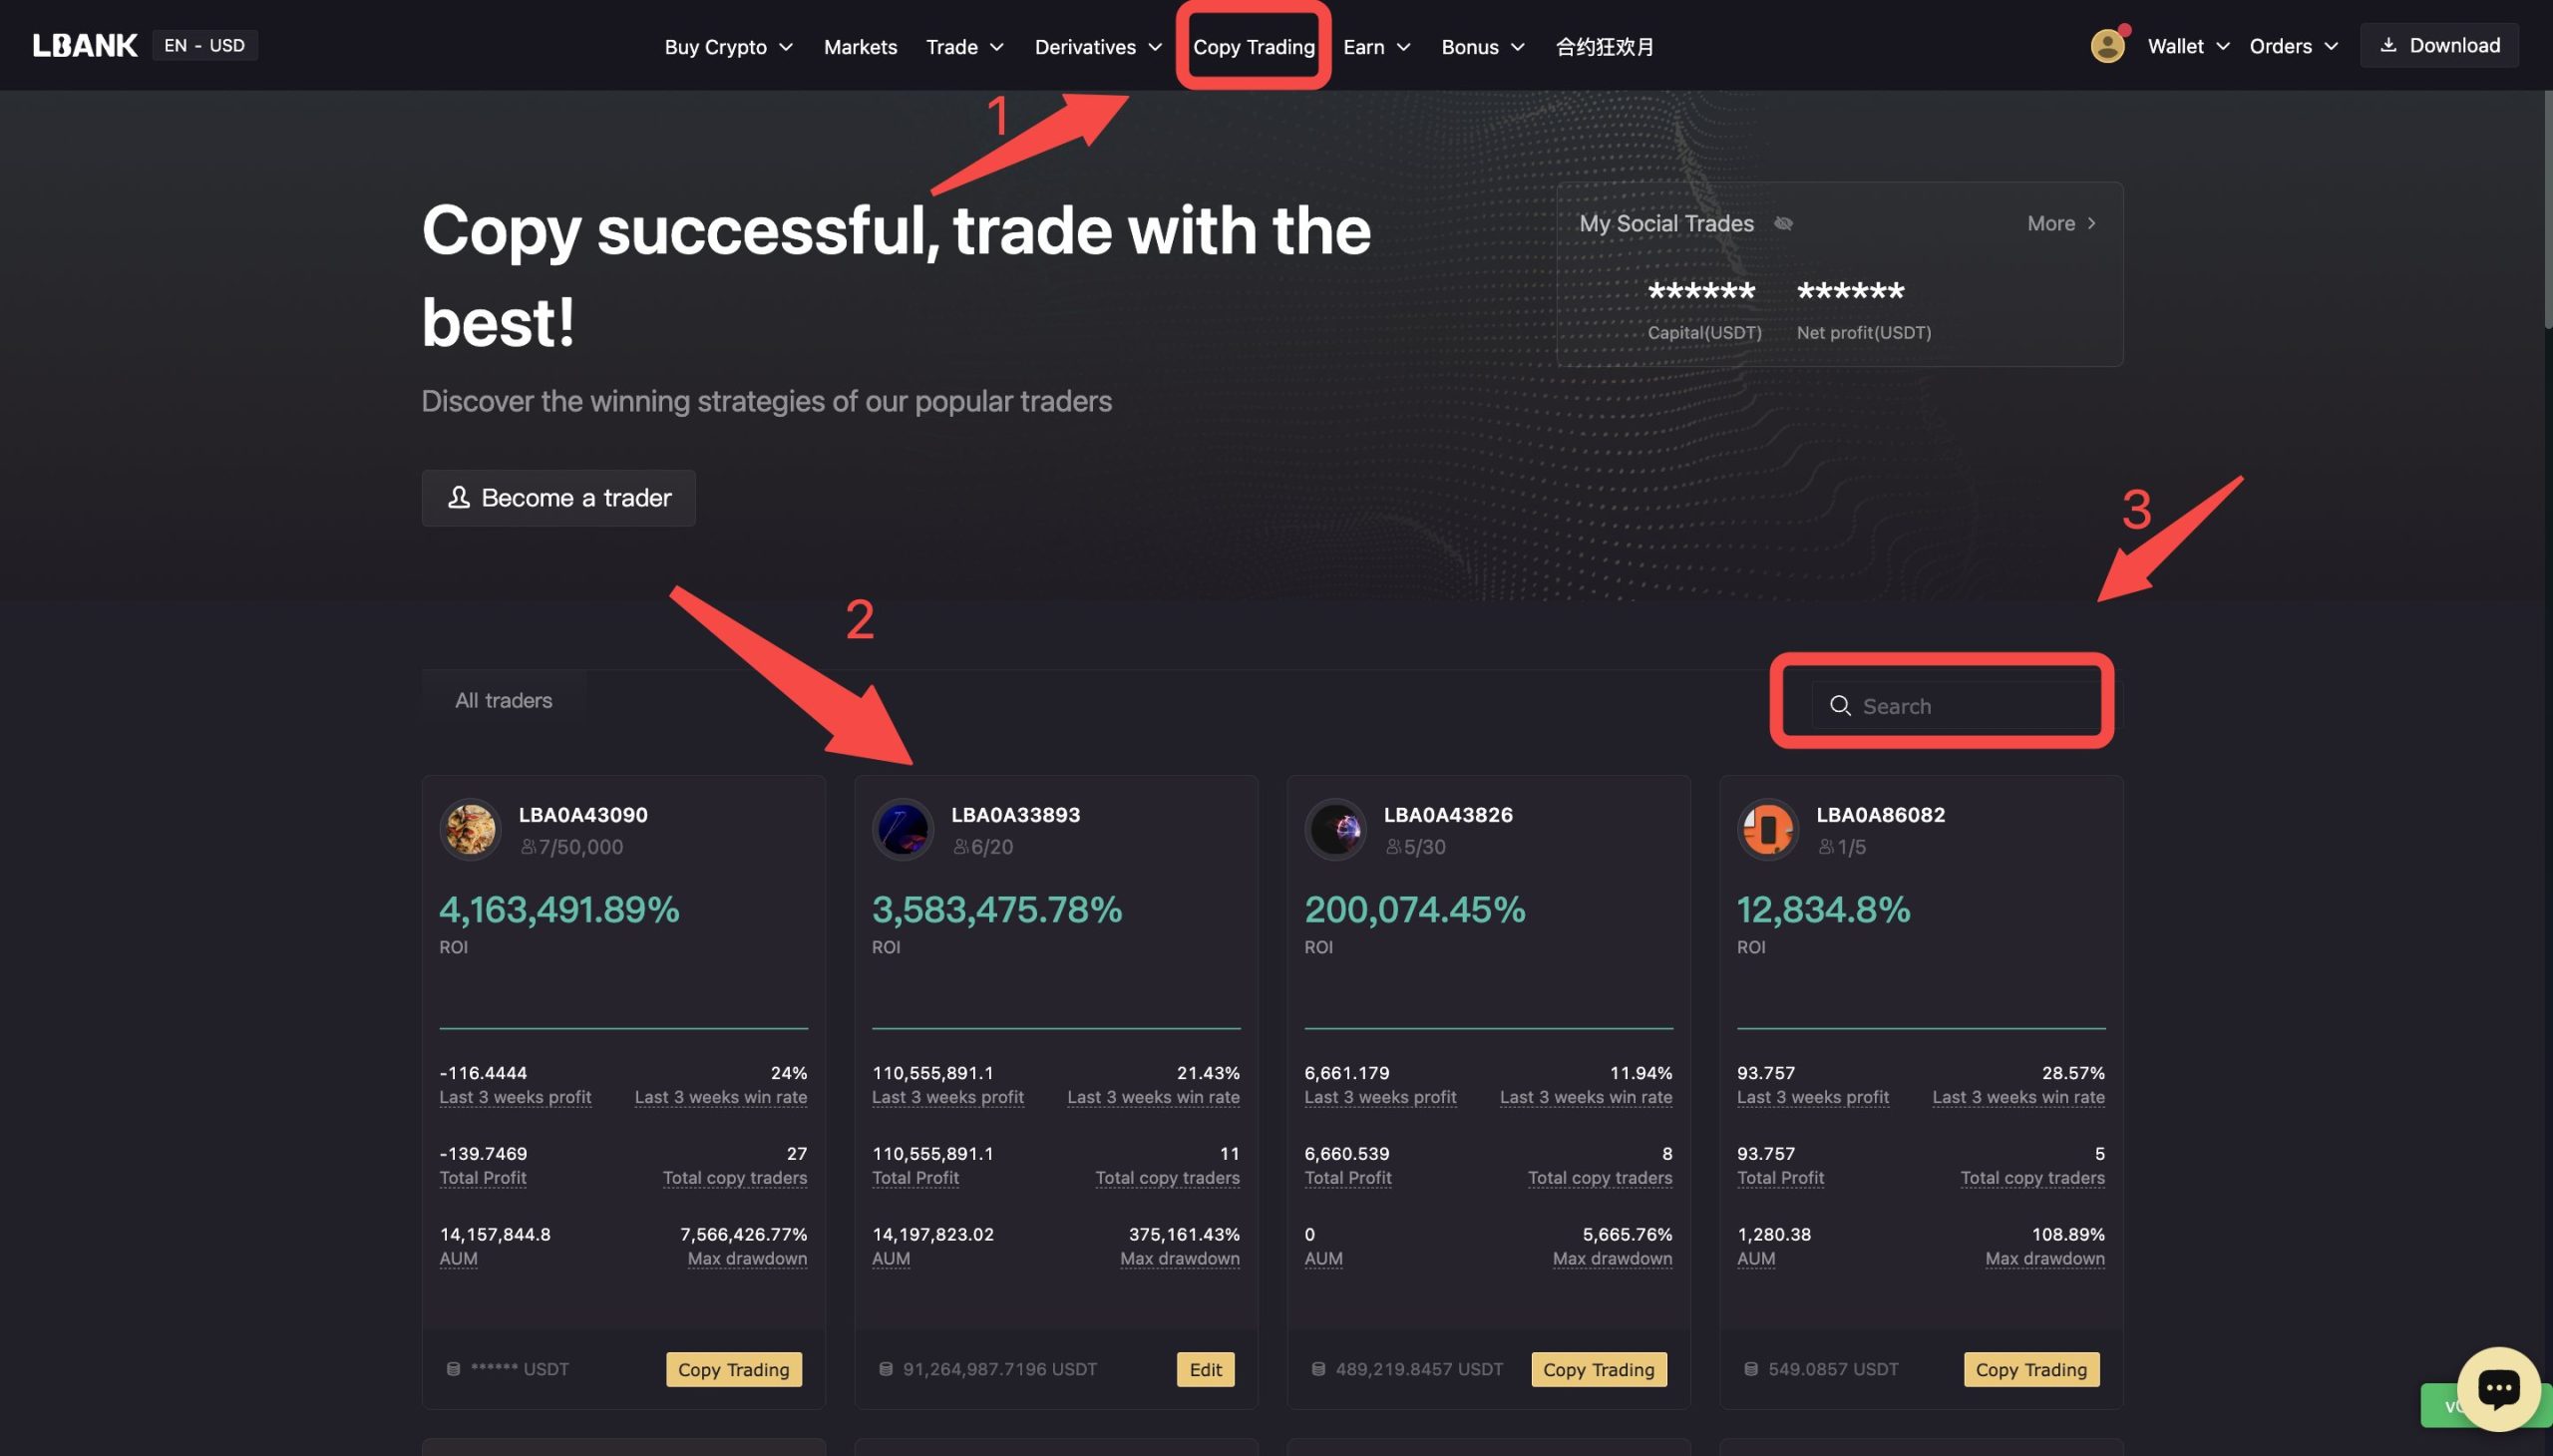This screenshot has width=2553, height=1456.
Task: Click the copy trader LBA0A33893 profile avatar
Action: click(x=900, y=828)
